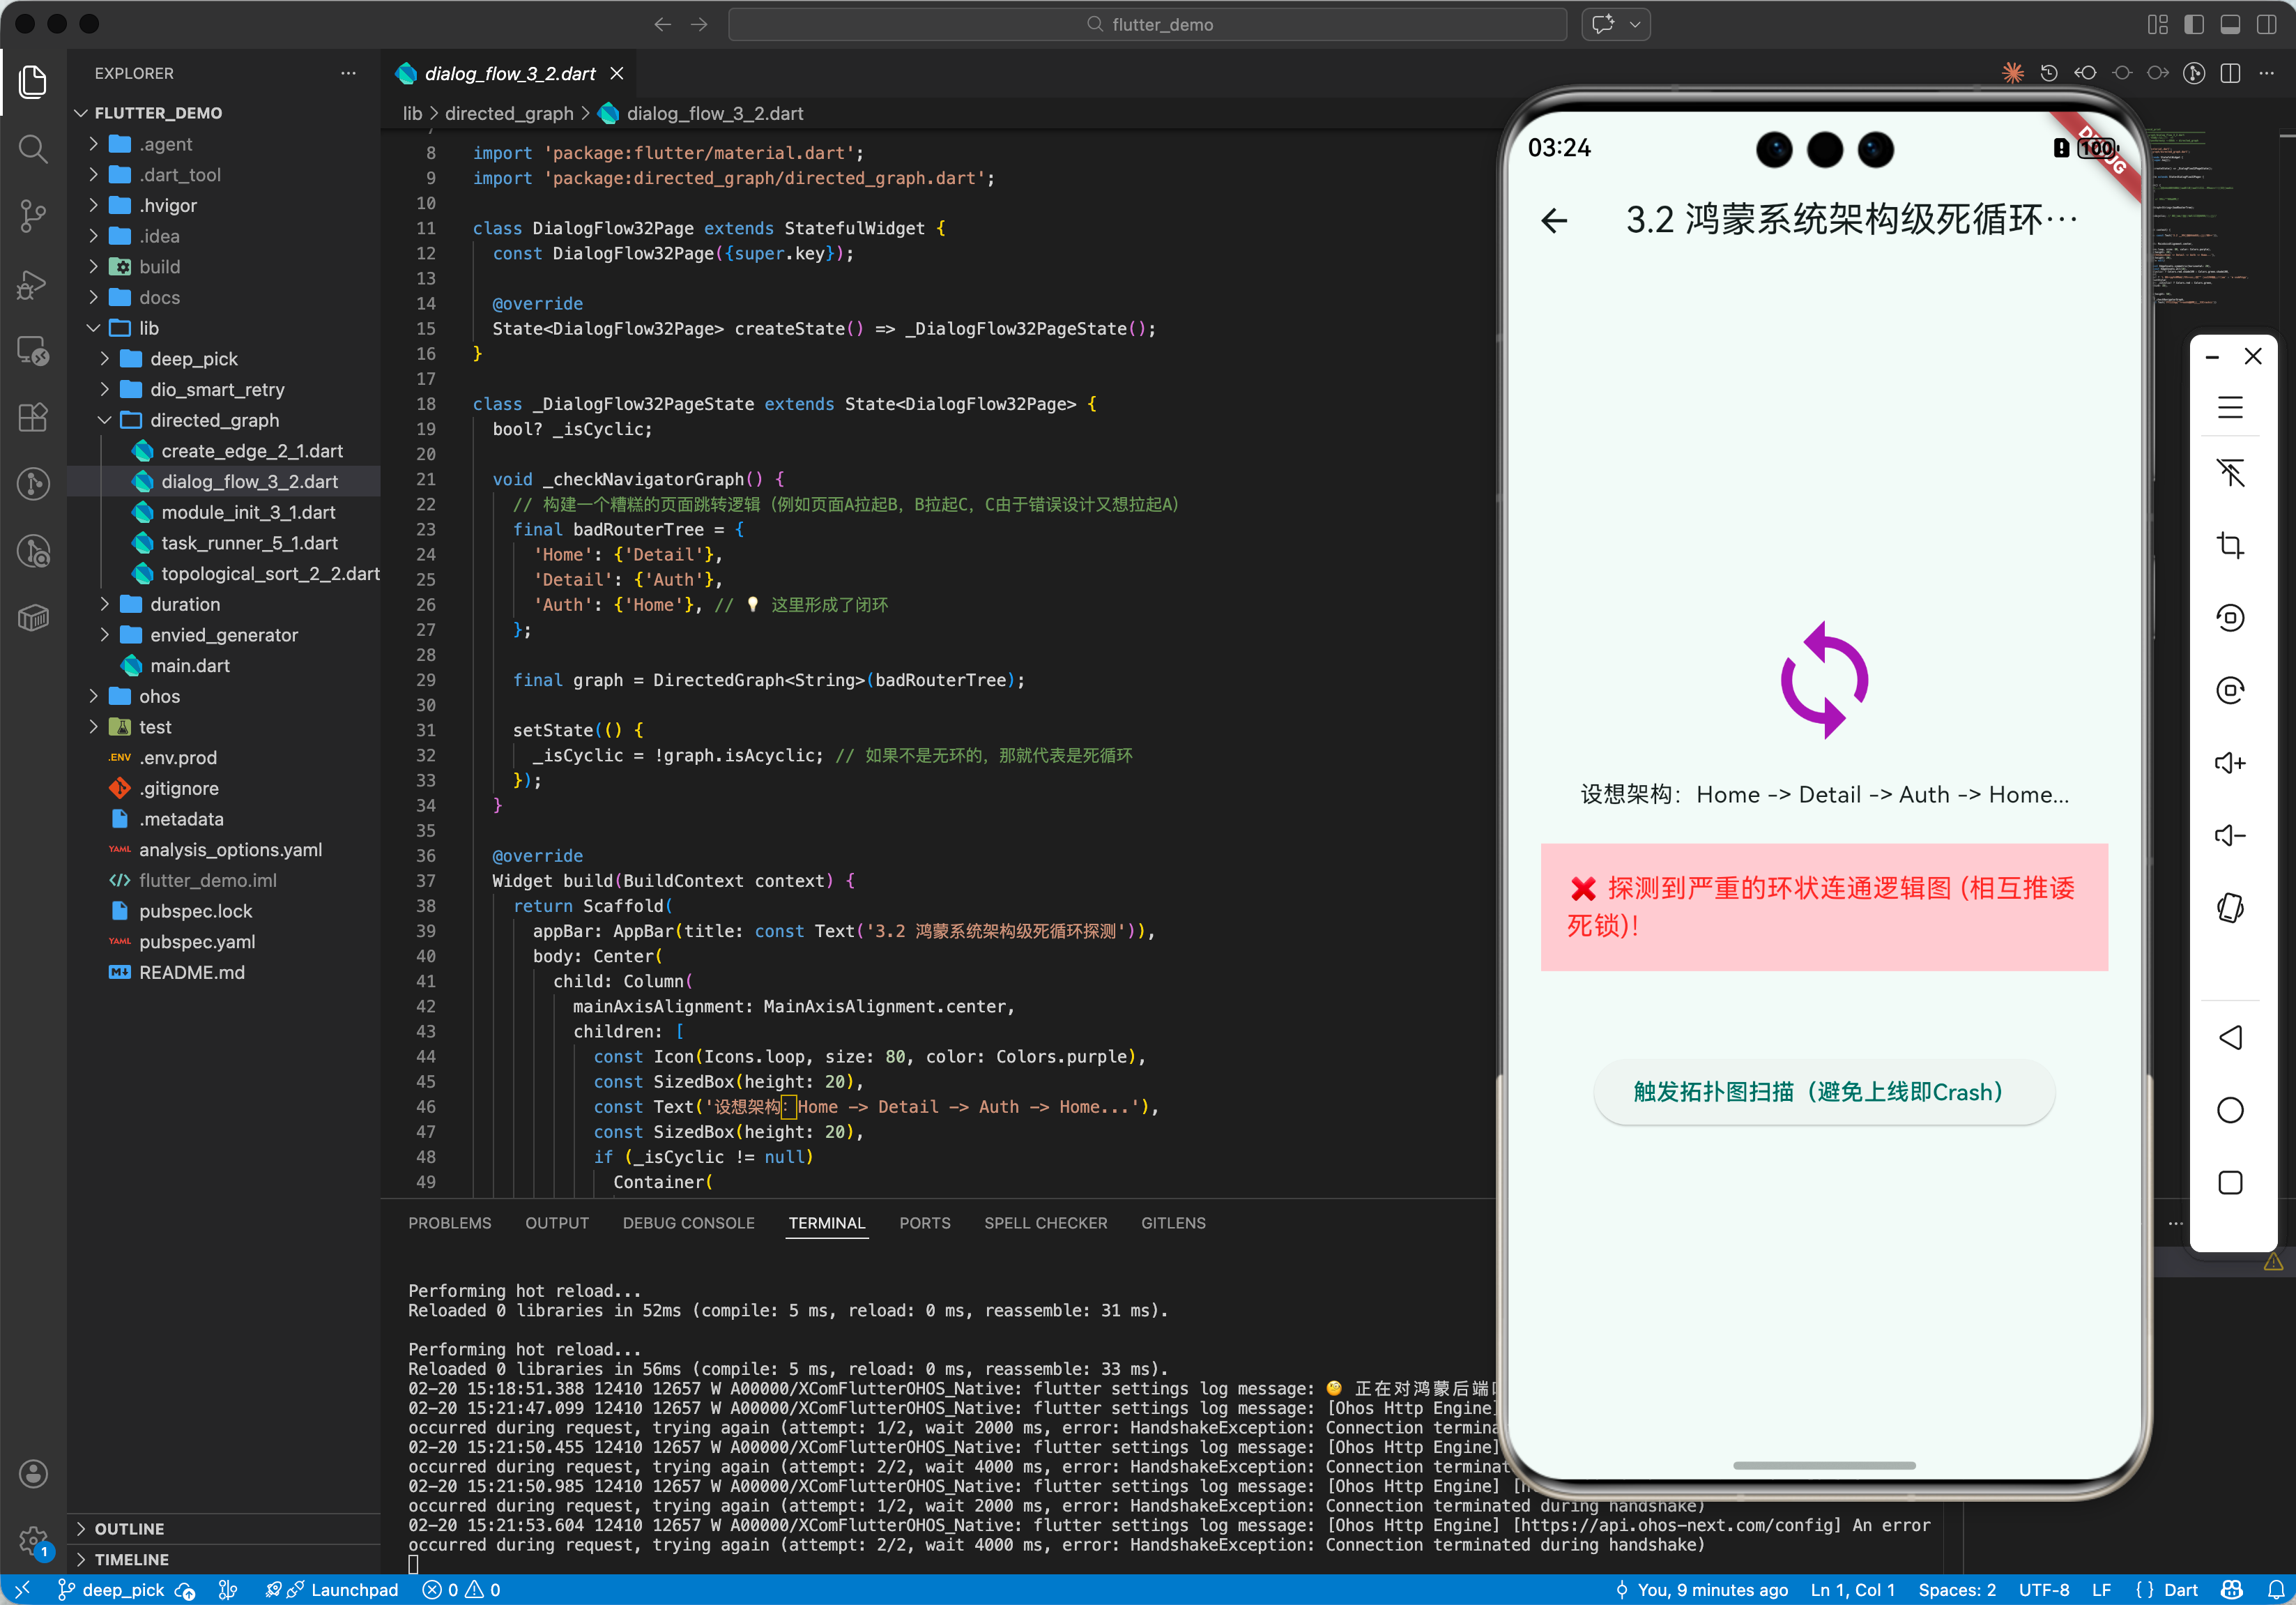Expand the OUTLINE section
The height and width of the screenshot is (1605, 2296).
pos(129,1528)
